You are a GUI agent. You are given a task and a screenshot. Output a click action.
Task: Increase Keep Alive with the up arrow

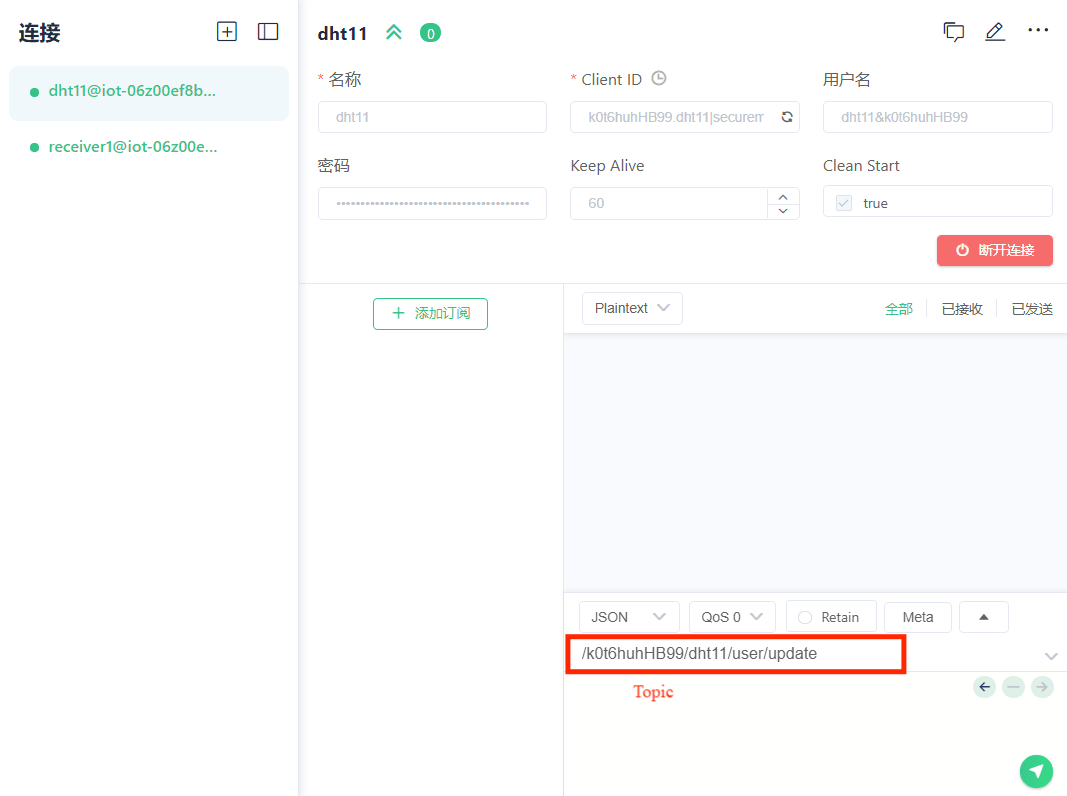[x=783, y=197]
